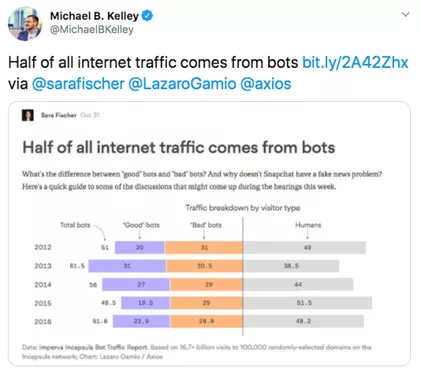Open the article headline in the card
The height and width of the screenshot is (371, 421).
179,147
